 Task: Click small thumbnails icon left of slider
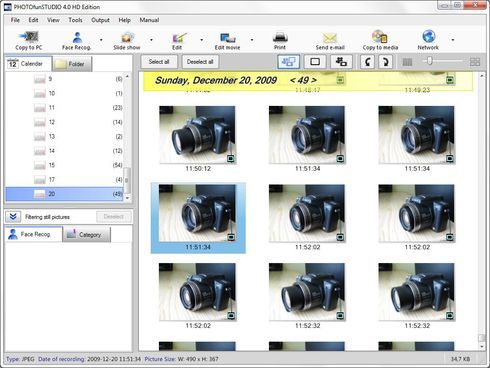pos(407,62)
